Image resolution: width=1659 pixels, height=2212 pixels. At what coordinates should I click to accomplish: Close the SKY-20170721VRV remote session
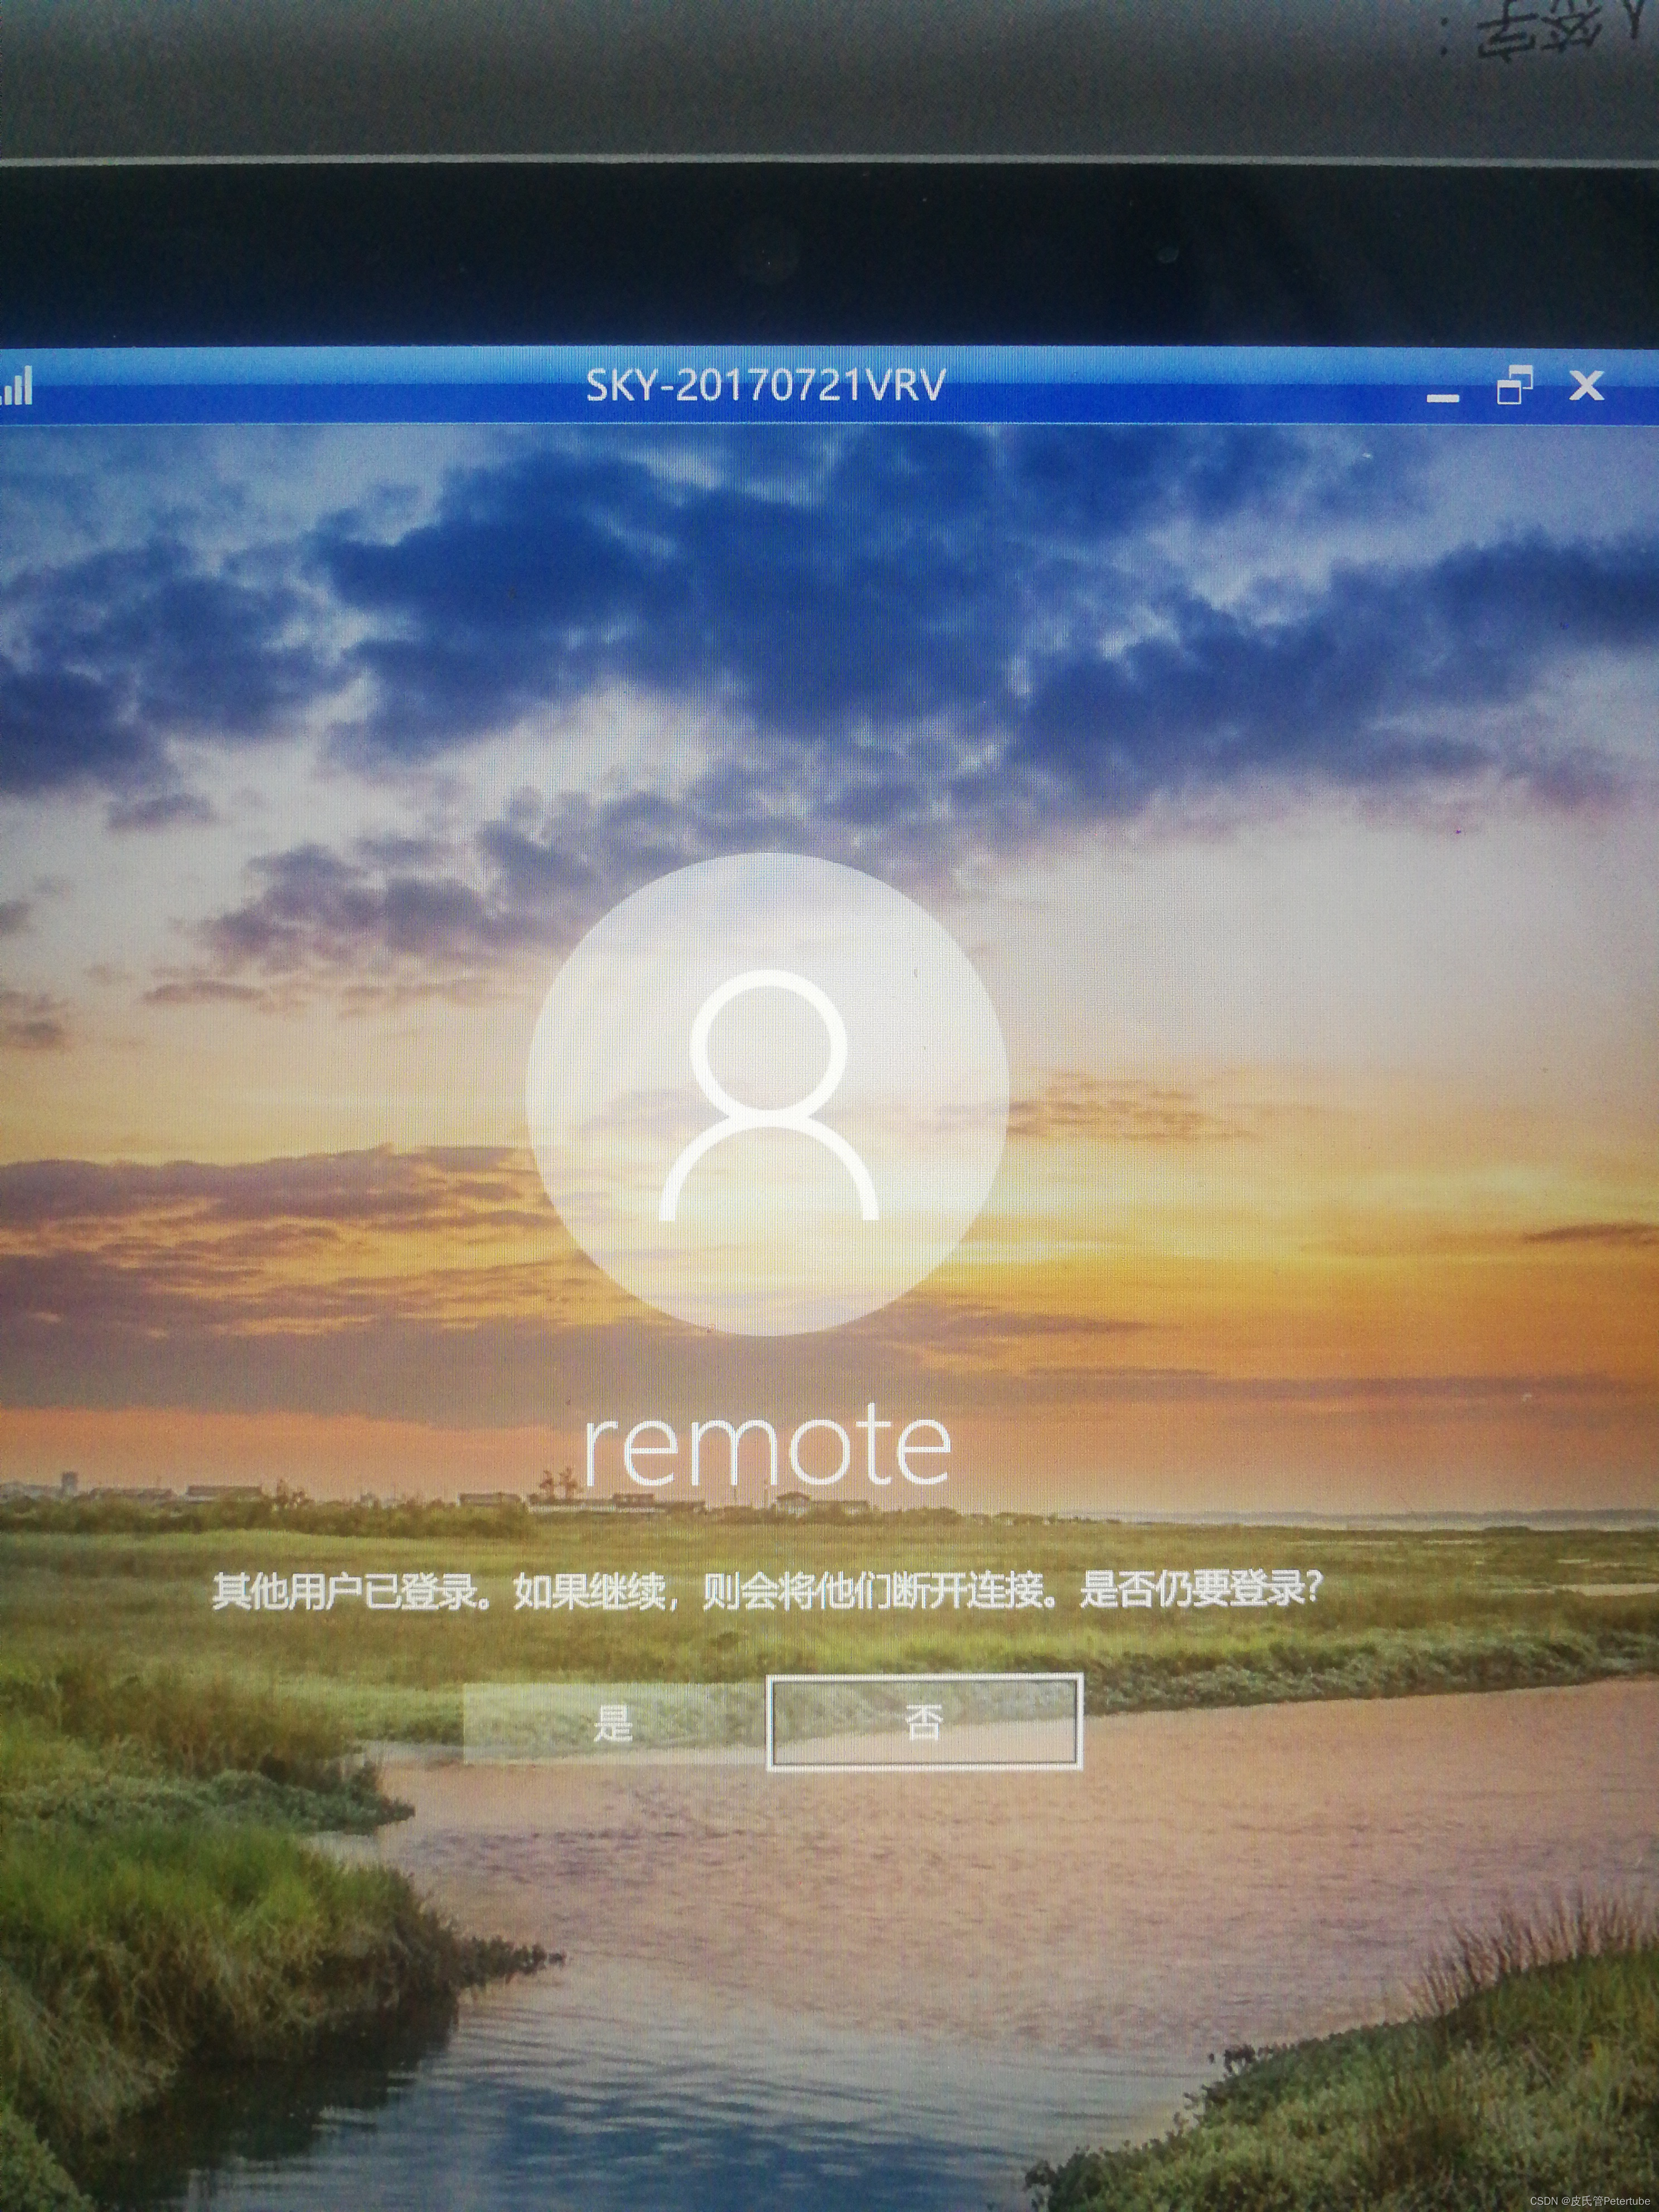1586,386
